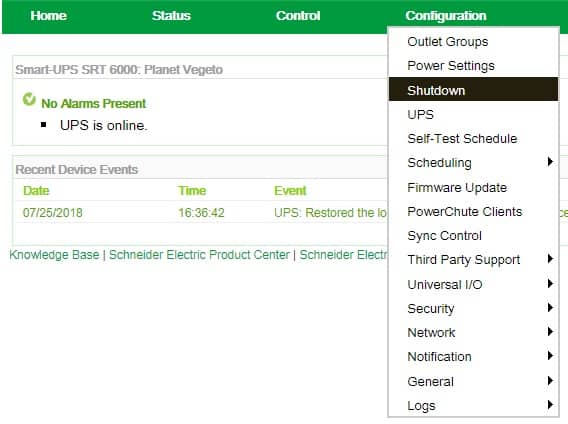
Task: Expand the Scheduling submenu arrow
Action: click(x=550, y=162)
